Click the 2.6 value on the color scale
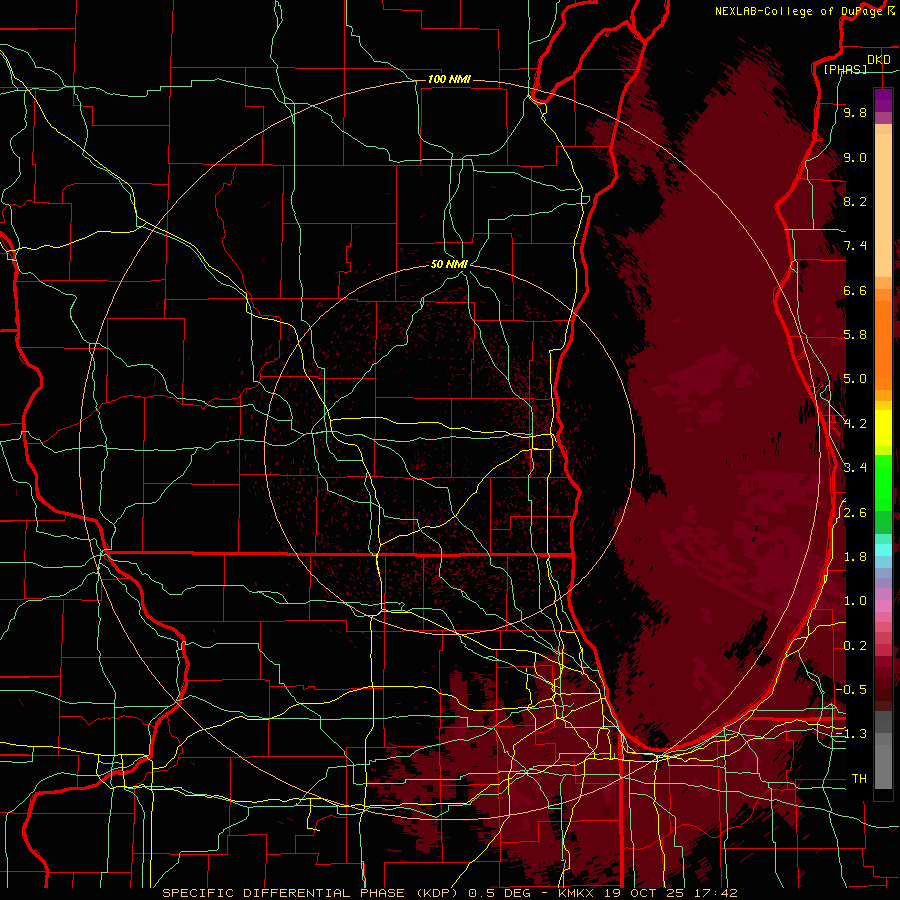 coord(855,512)
